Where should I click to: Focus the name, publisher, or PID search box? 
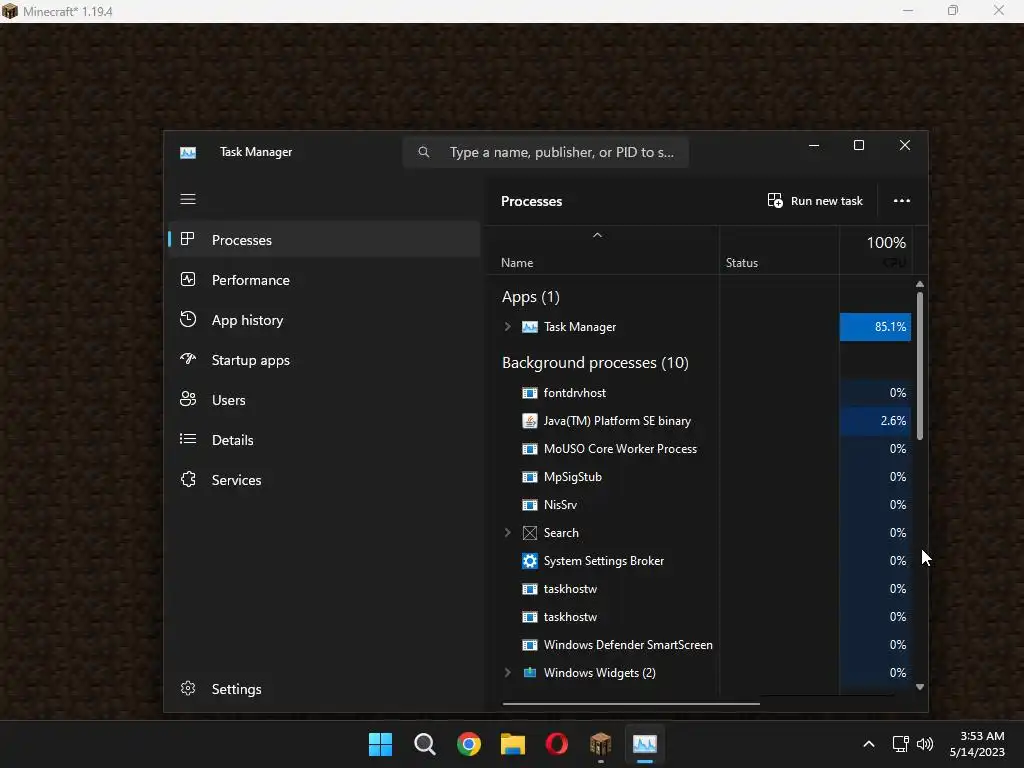pos(545,152)
